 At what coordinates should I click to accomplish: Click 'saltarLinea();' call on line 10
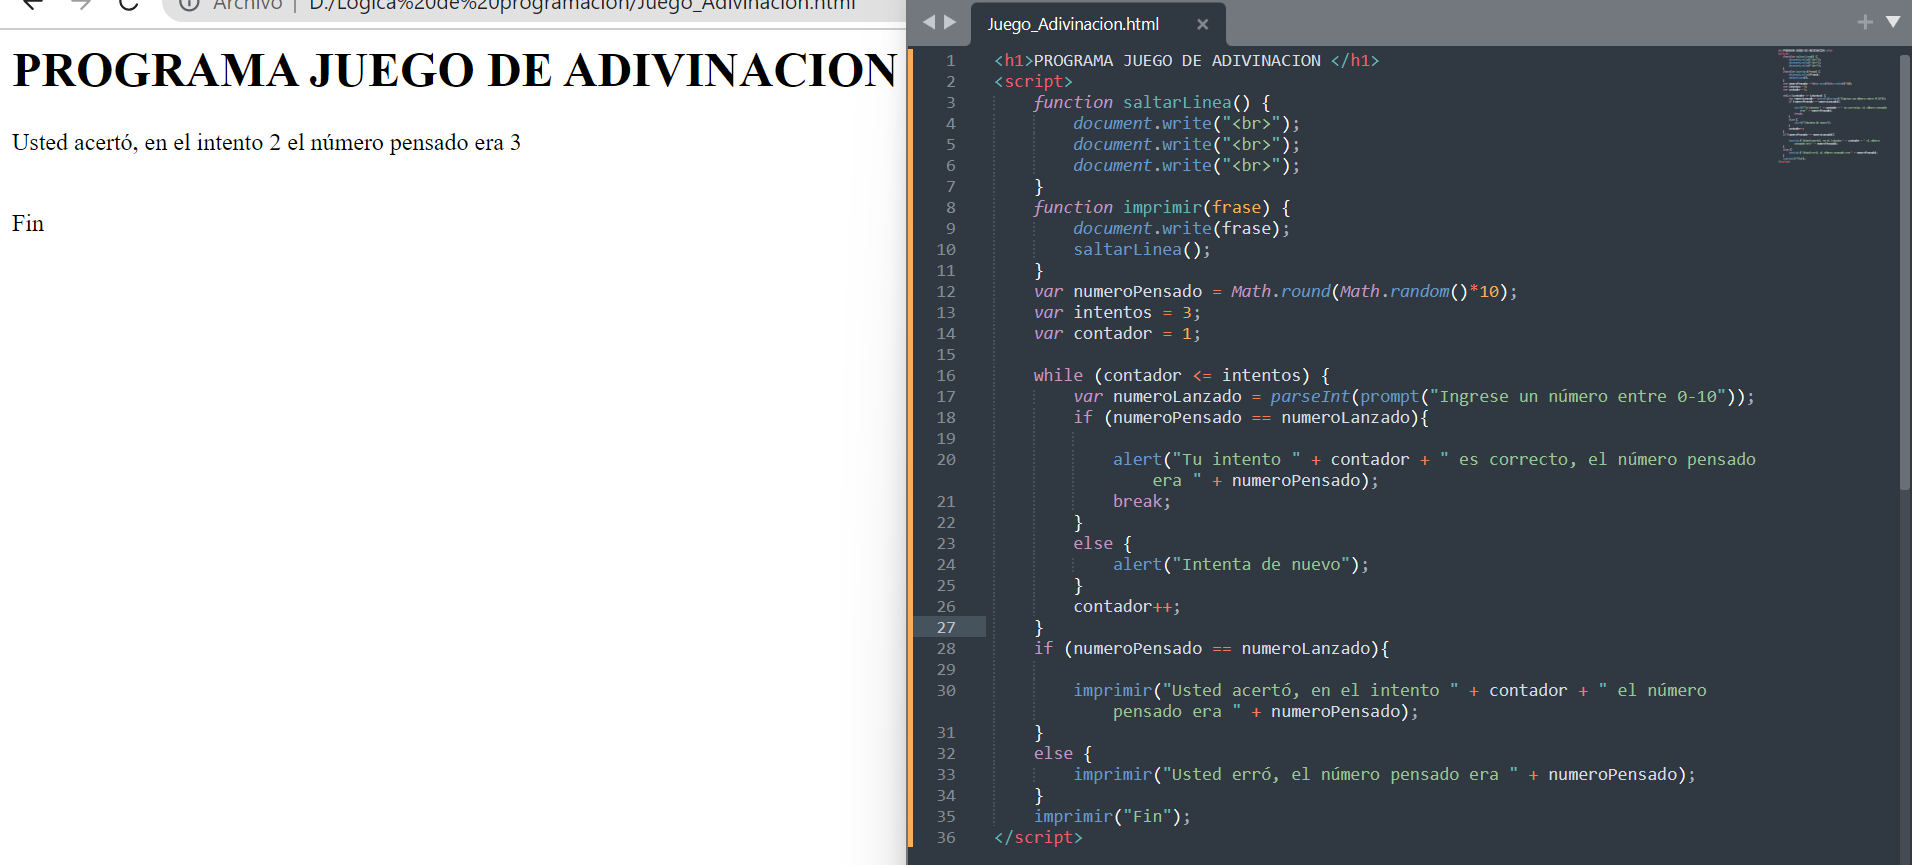1142,250
